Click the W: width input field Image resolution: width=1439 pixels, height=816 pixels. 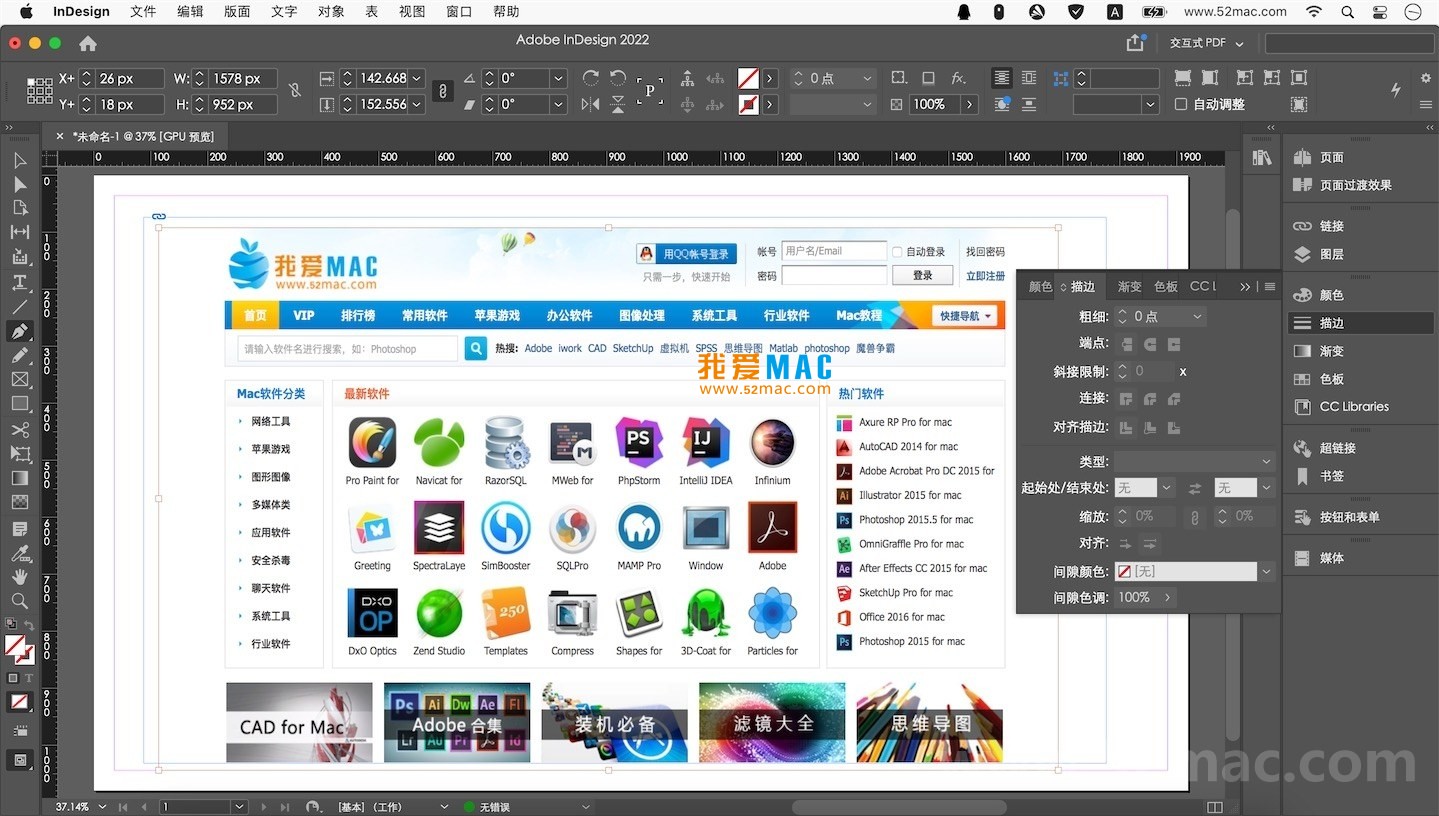244,78
